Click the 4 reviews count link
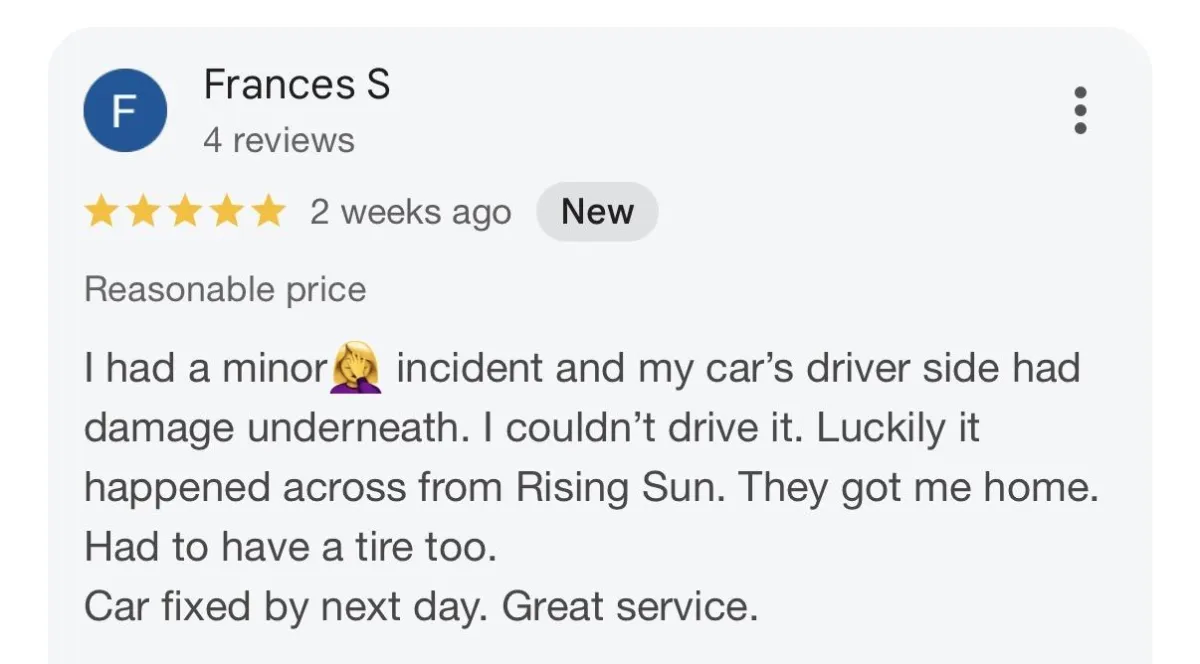Screen dimensions: 1200x664 pos(279,140)
